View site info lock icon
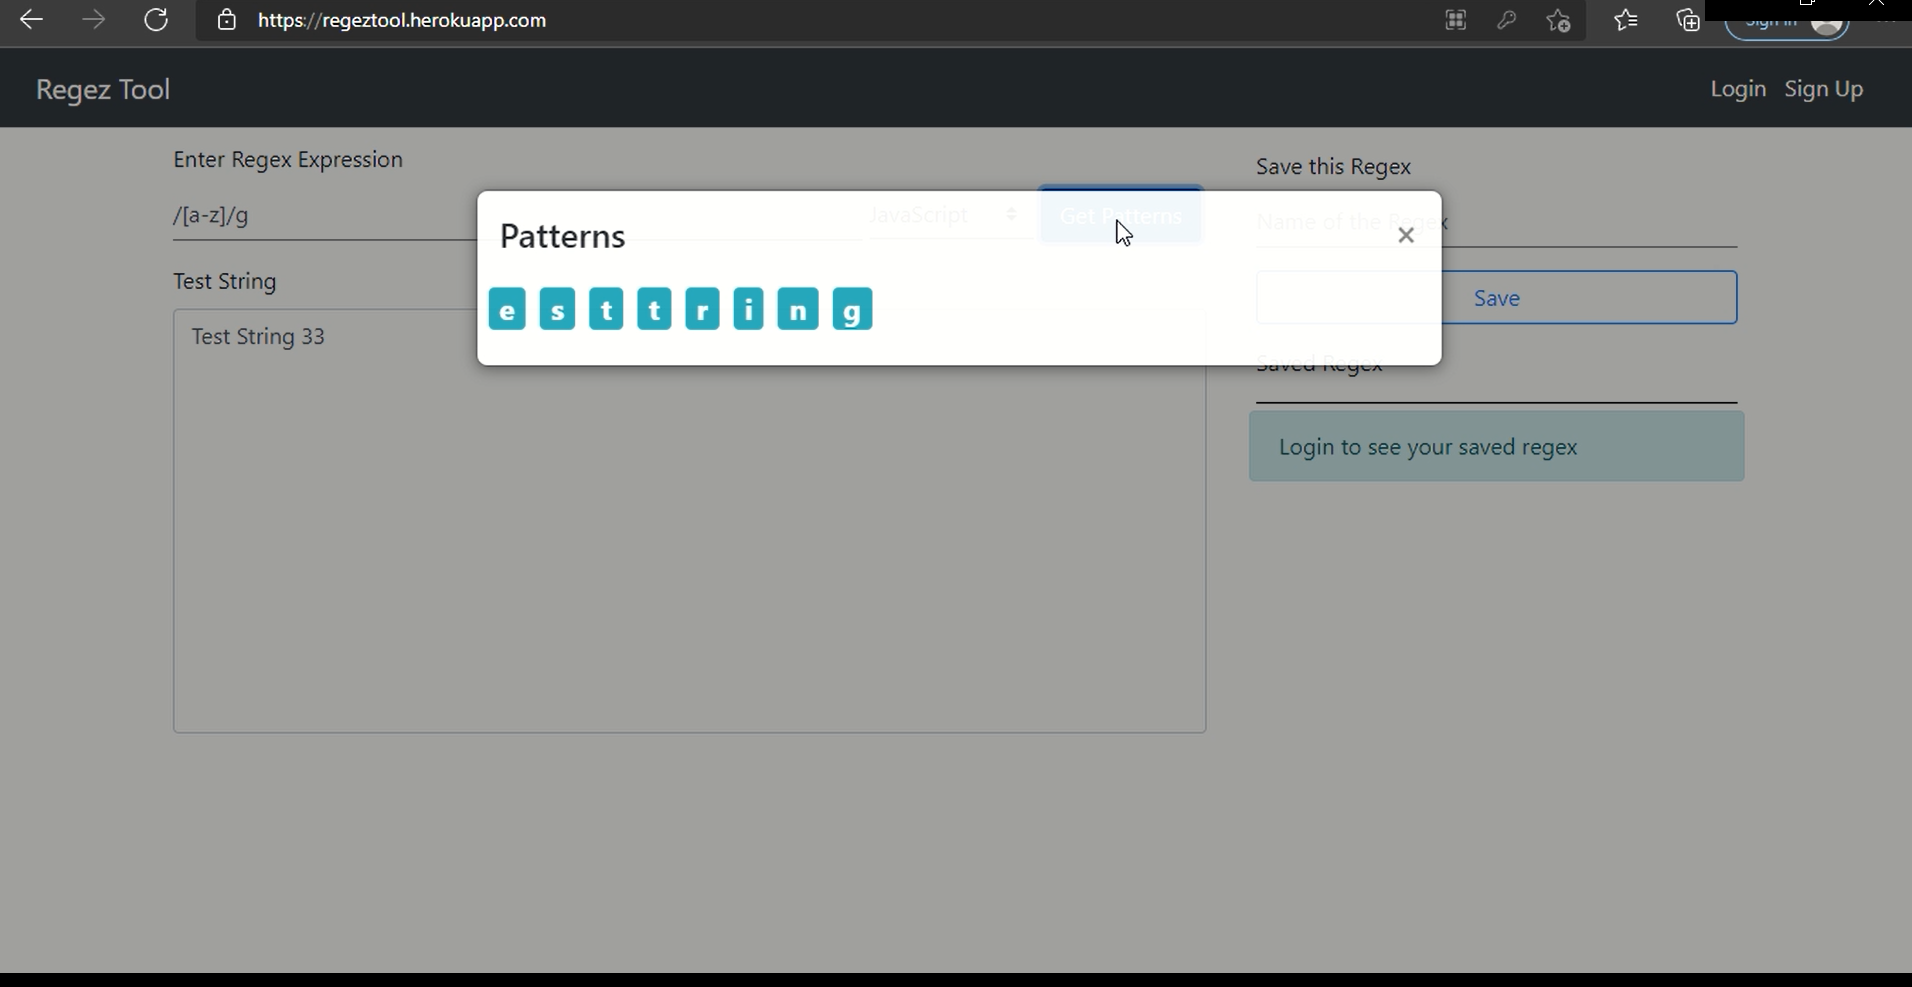This screenshot has width=1912, height=987. [x=227, y=20]
